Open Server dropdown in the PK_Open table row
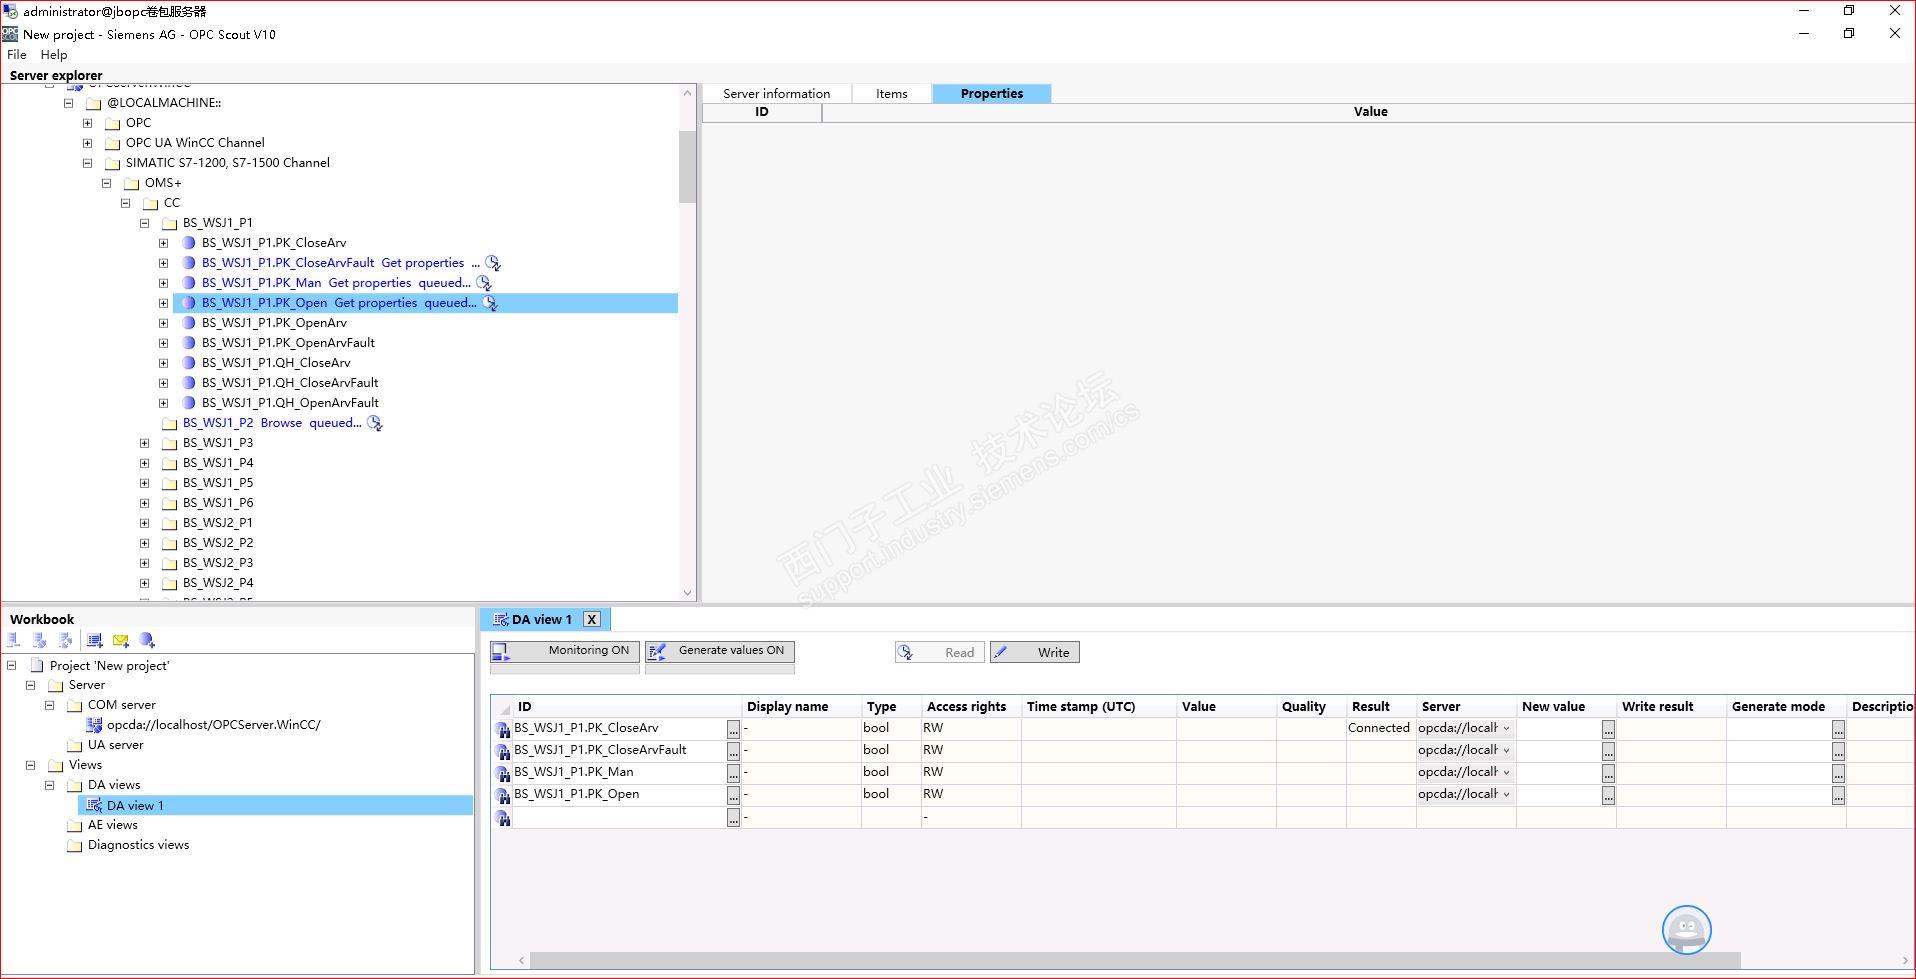Screen dimensions: 1916x979 pyautogui.click(x=1506, y=794)
